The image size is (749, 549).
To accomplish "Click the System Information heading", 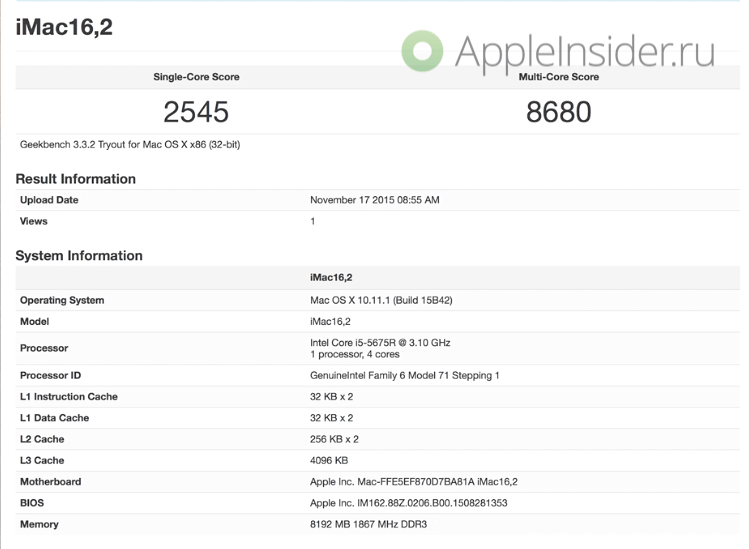I will (79, 256).
